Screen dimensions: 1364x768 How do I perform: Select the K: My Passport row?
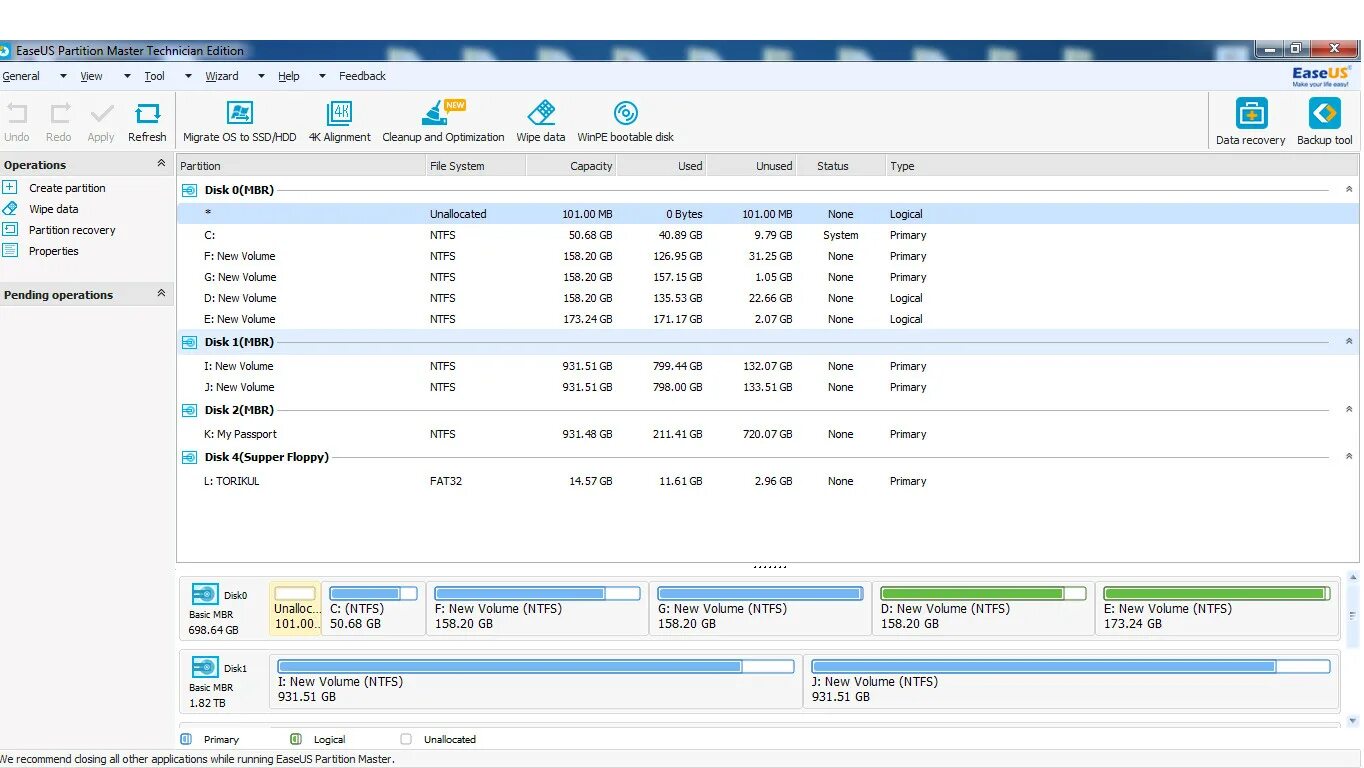point(768,434)
